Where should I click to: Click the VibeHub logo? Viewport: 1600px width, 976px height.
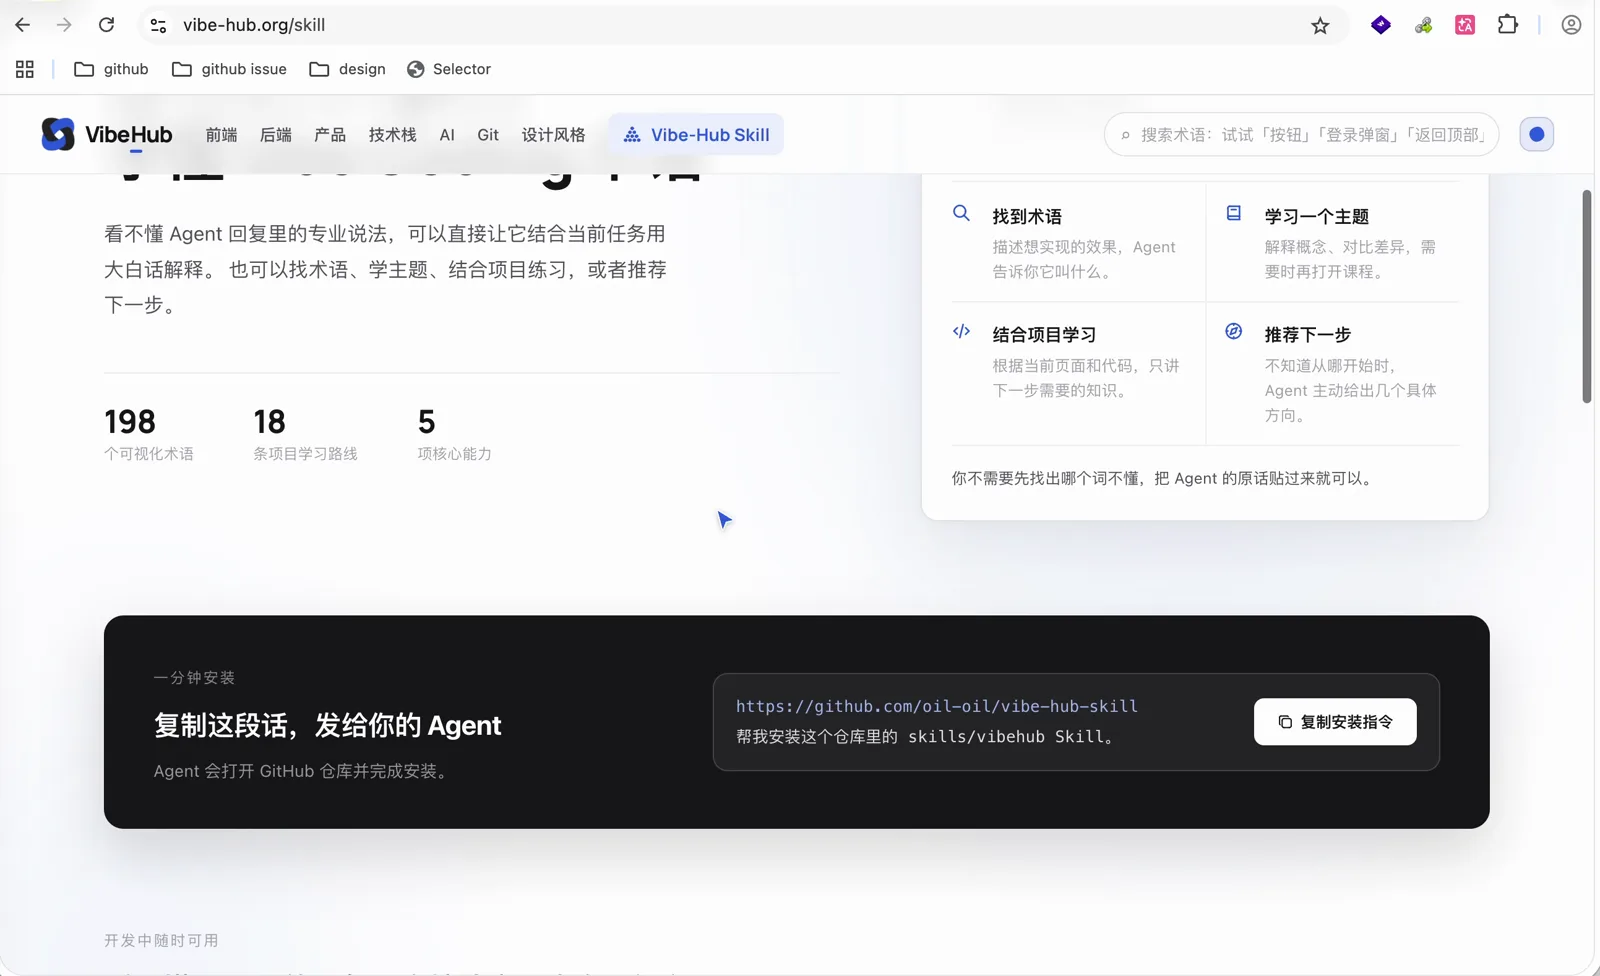(x=107, y=134)
